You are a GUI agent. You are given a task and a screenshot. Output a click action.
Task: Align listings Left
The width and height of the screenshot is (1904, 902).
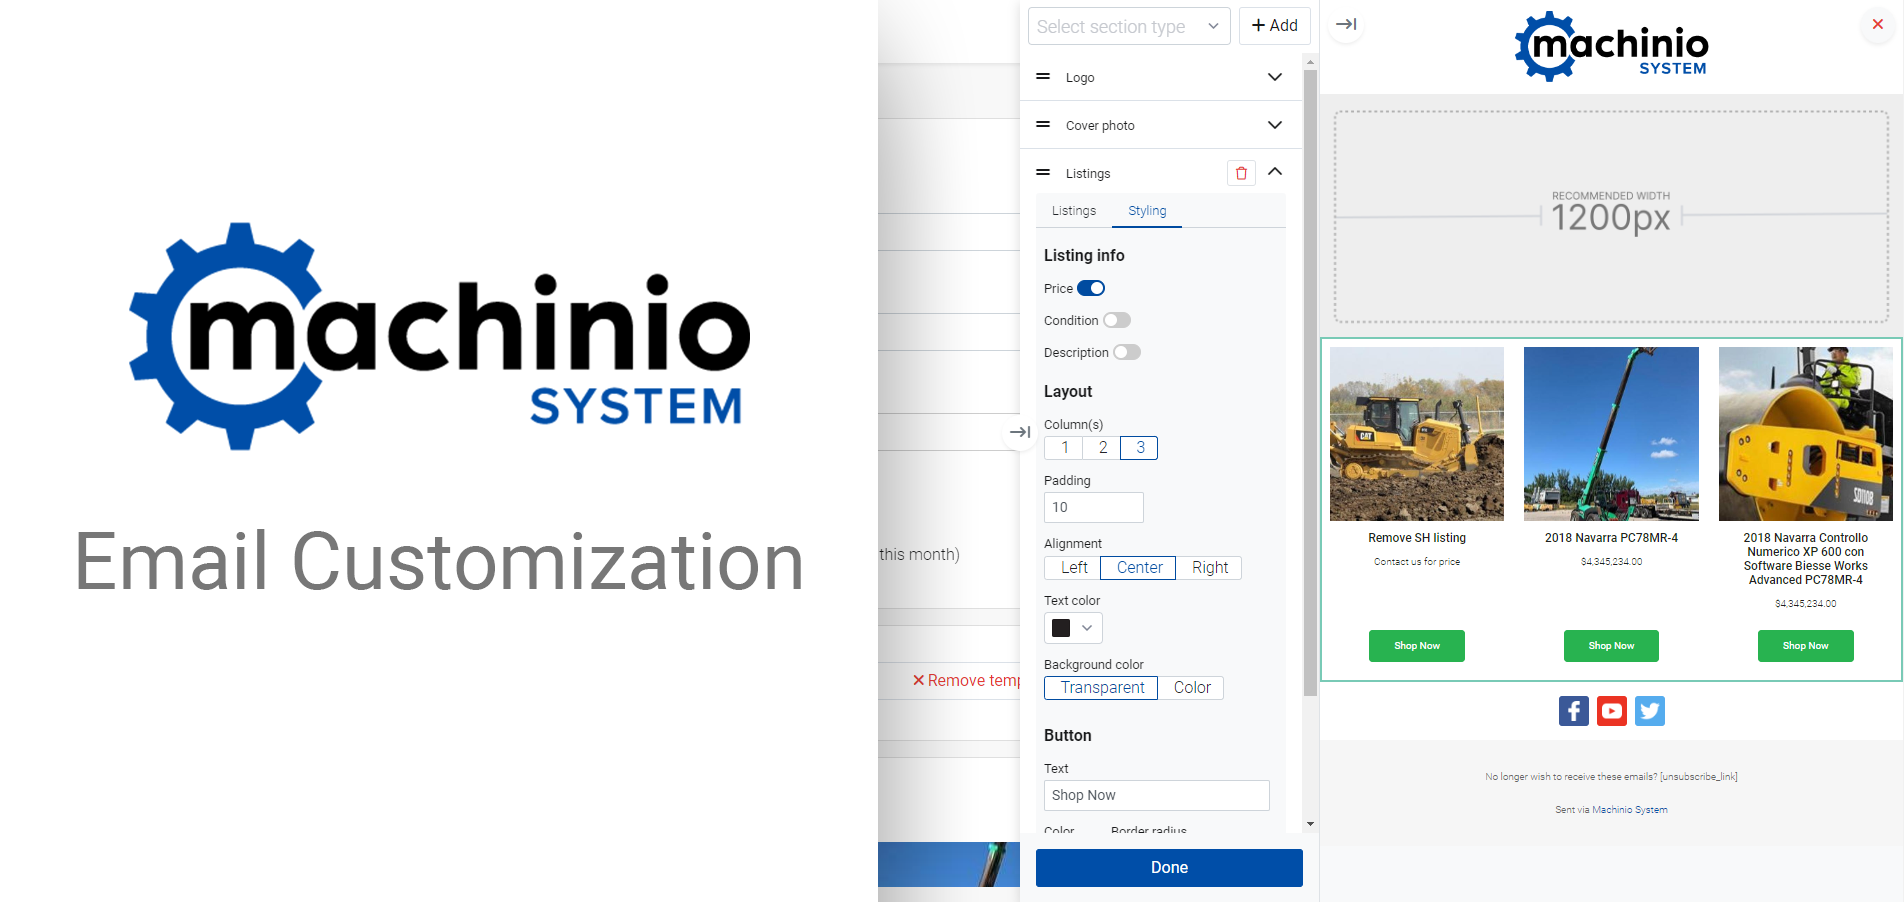pyautogui.click(x=1073, y=568)
